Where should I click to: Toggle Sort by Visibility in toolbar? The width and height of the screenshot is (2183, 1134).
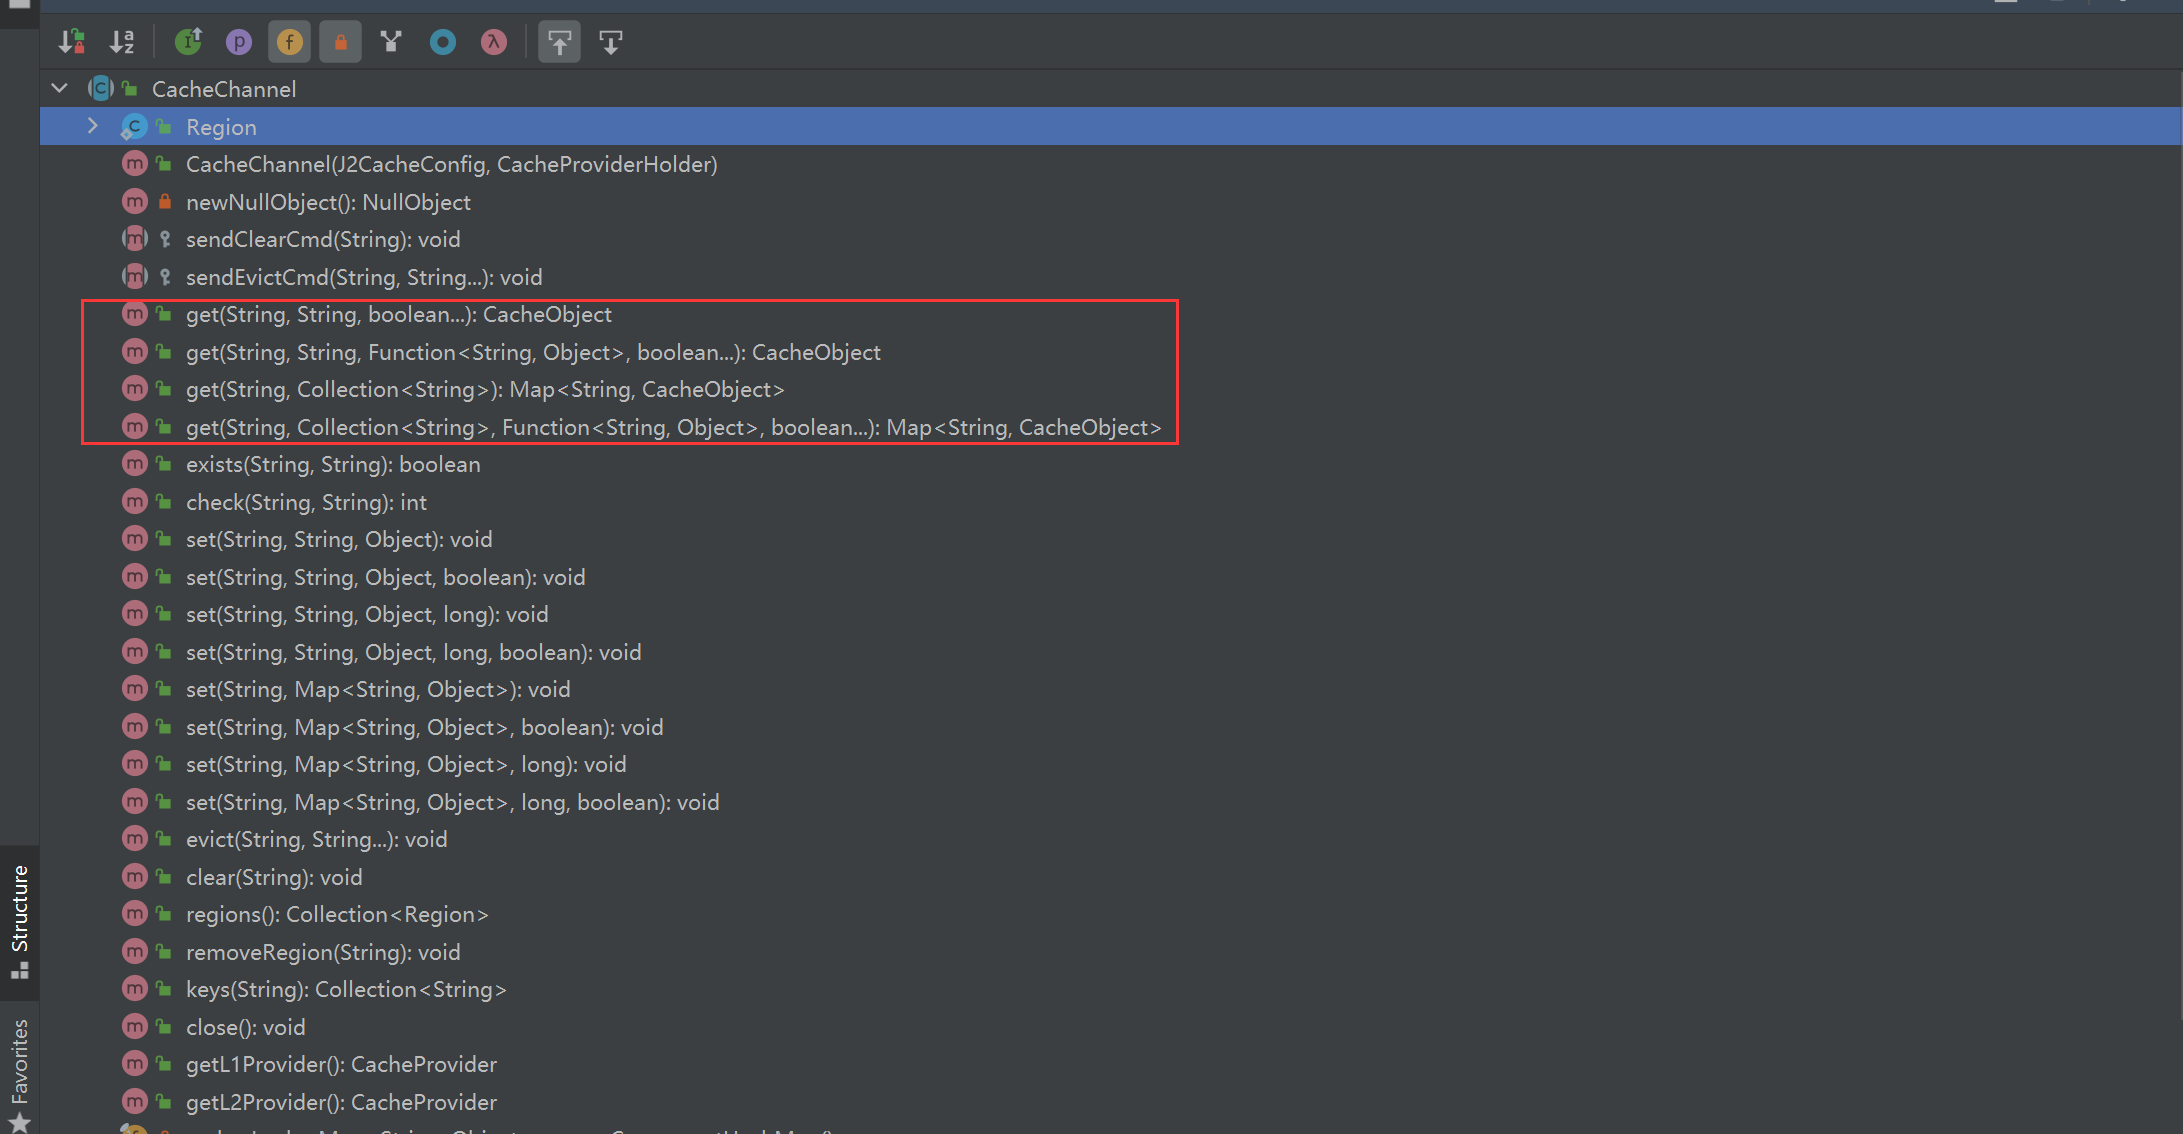[x=71, y=42]
